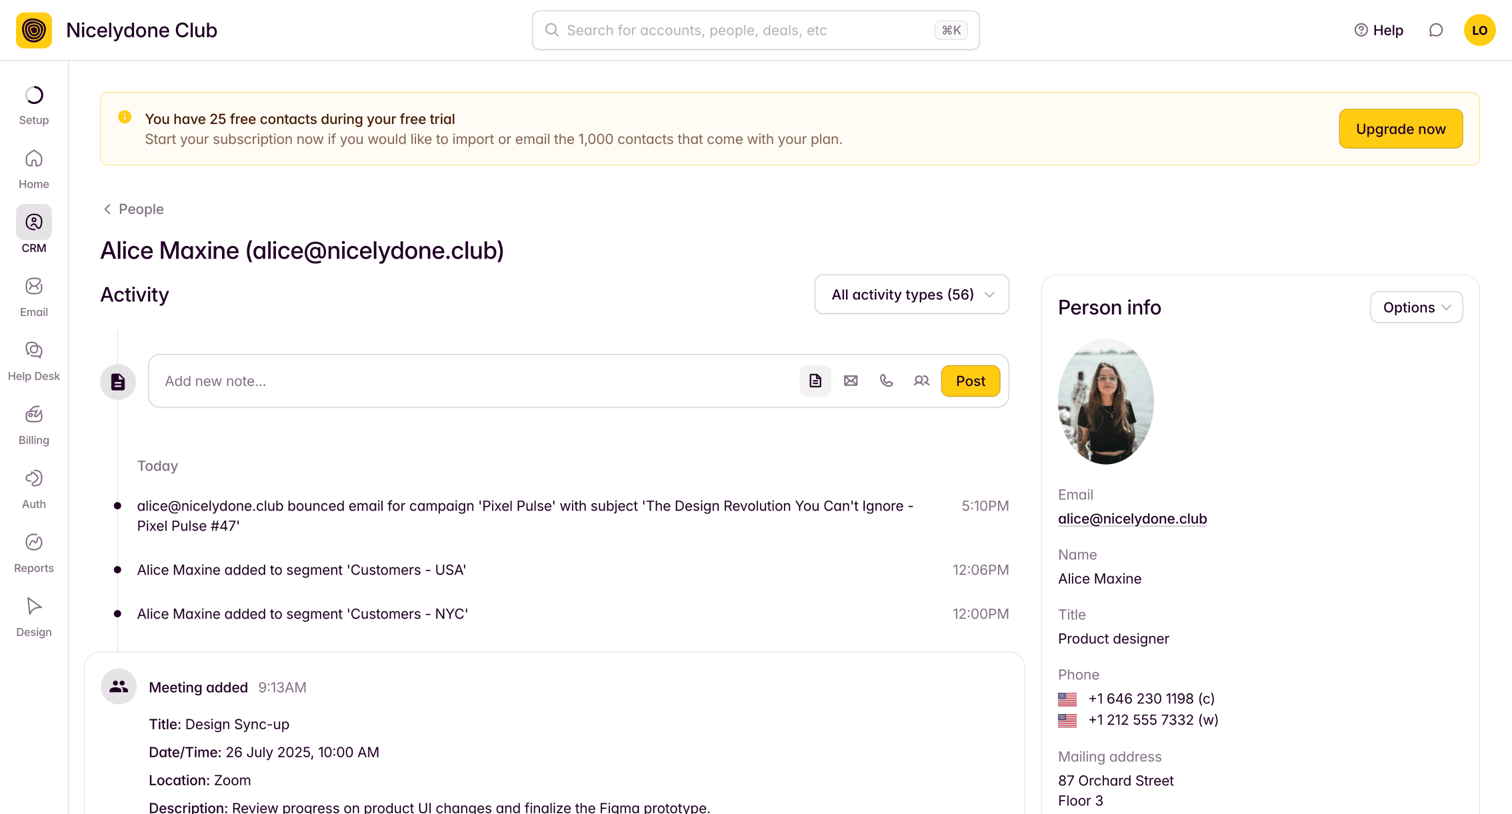Click the cell phone number +1 646 230 1198
The width and height of the screenshot is (1512, 814).
point(1151,699)
